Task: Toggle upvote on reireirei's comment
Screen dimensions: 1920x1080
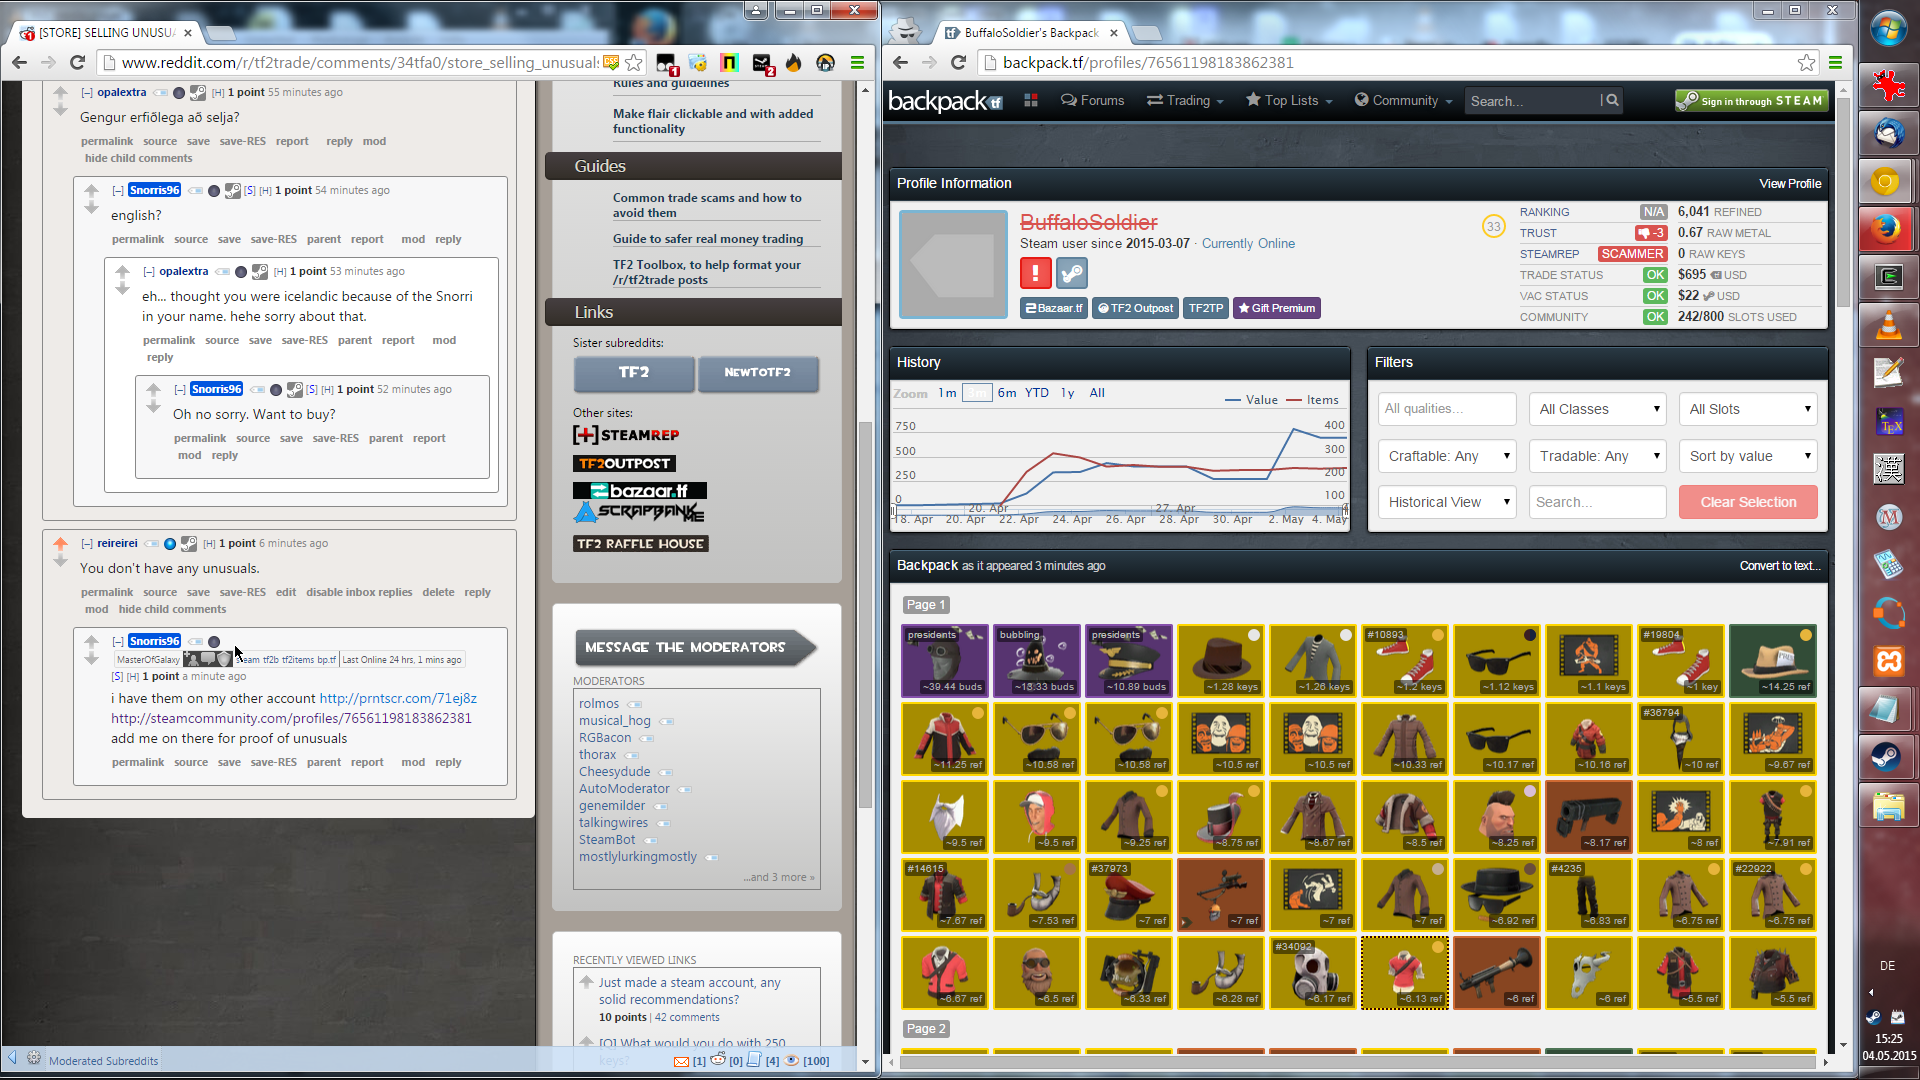Action: click(x=60, y=543)
